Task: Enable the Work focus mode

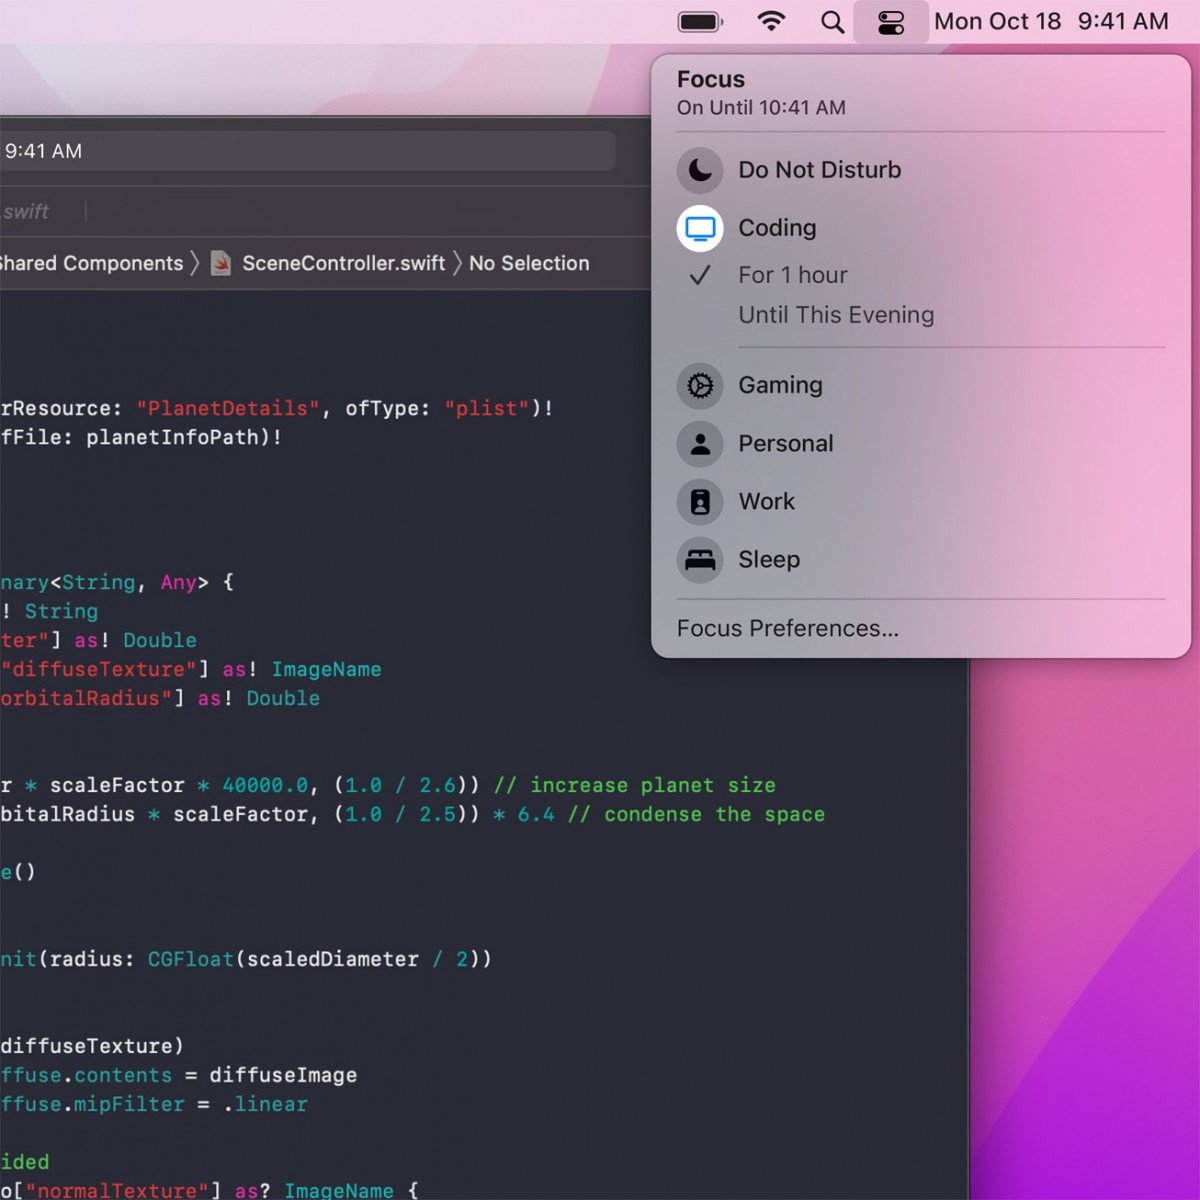Action: 766,502
